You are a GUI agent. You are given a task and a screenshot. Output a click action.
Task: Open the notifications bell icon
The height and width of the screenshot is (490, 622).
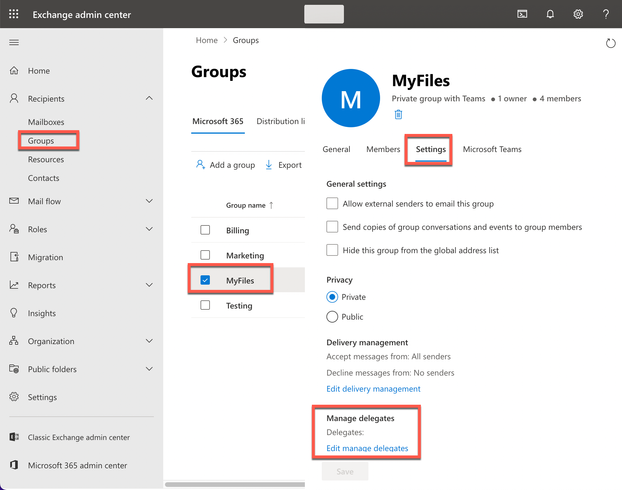point(550,14)
